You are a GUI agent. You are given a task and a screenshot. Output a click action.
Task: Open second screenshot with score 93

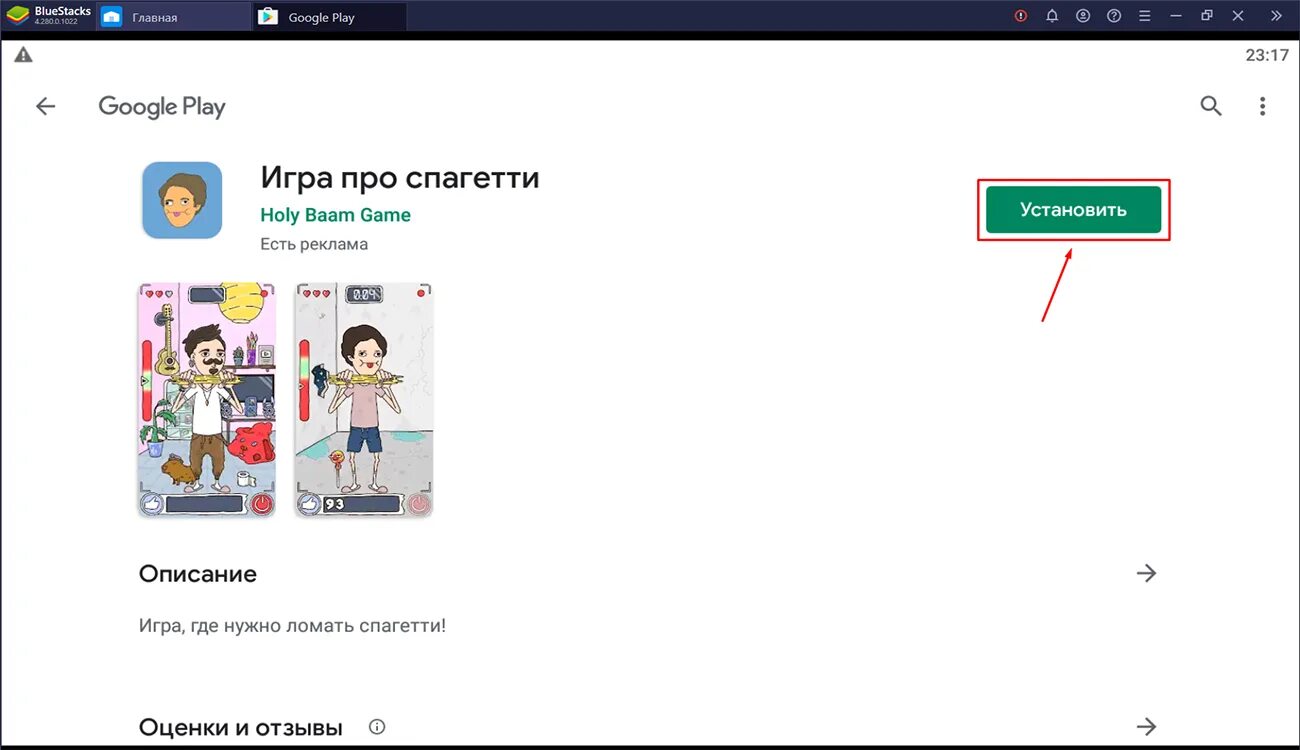364,400
